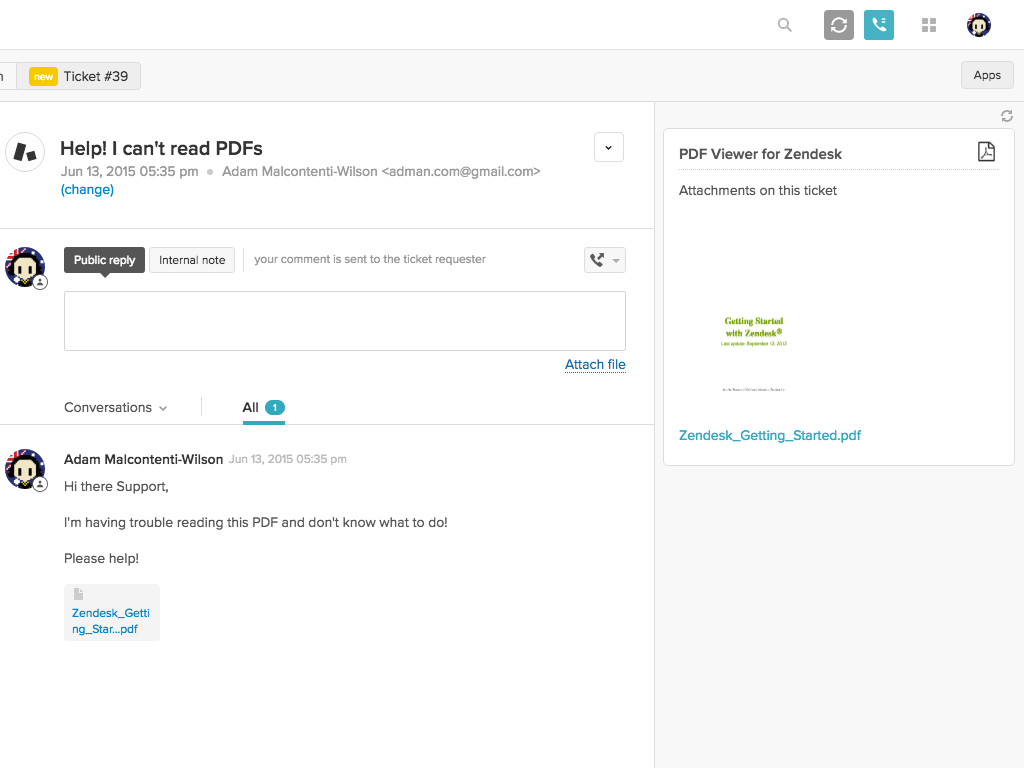Click the search magnifier icon
This screenshot has width=1024, height=768.
pos(785,25)
